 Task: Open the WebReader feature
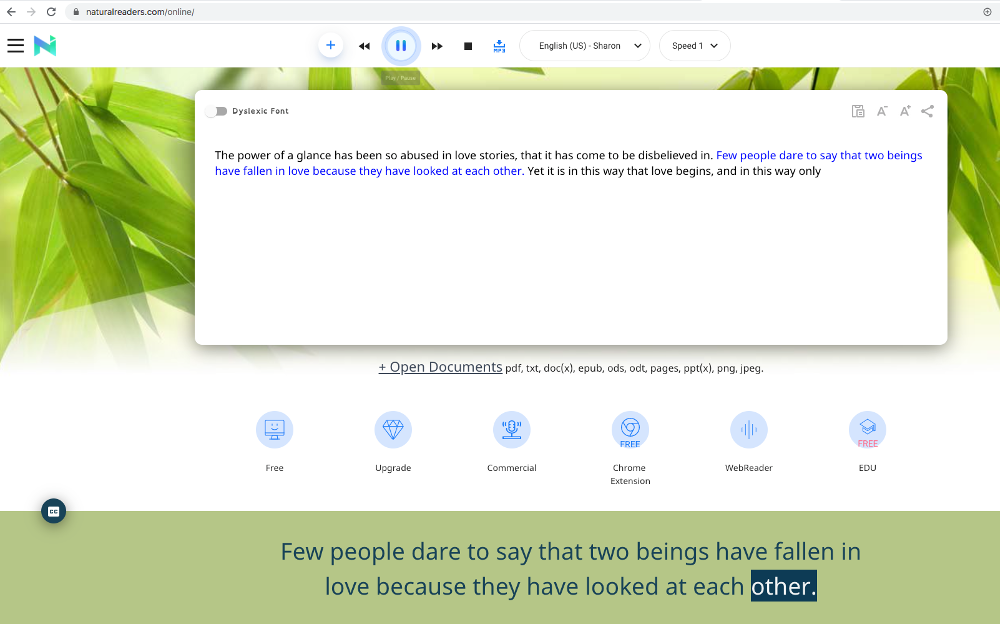748,429
